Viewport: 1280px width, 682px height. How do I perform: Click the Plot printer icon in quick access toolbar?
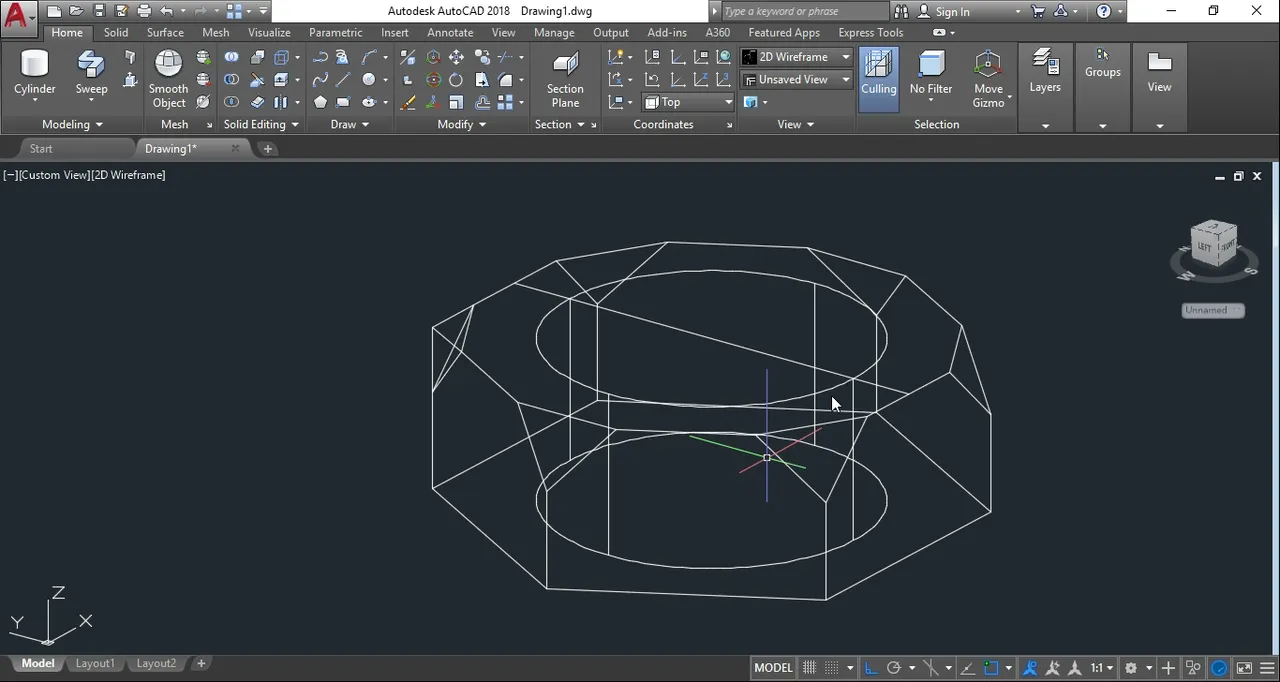[x=144, y=11]
